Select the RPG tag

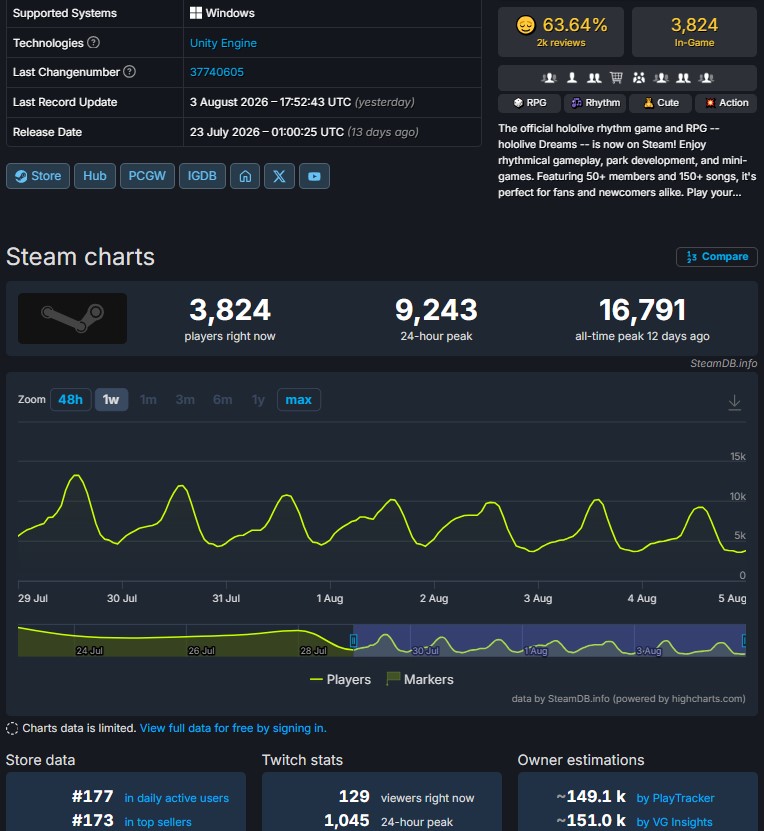tap(529, 103)
